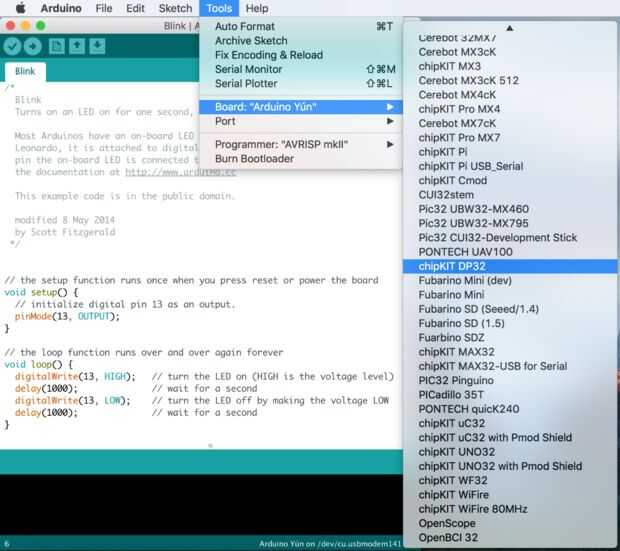Click the pinMode(13, OUTPUT) code line
This screenshot has width=620, height=551.
tap(67, 316)
